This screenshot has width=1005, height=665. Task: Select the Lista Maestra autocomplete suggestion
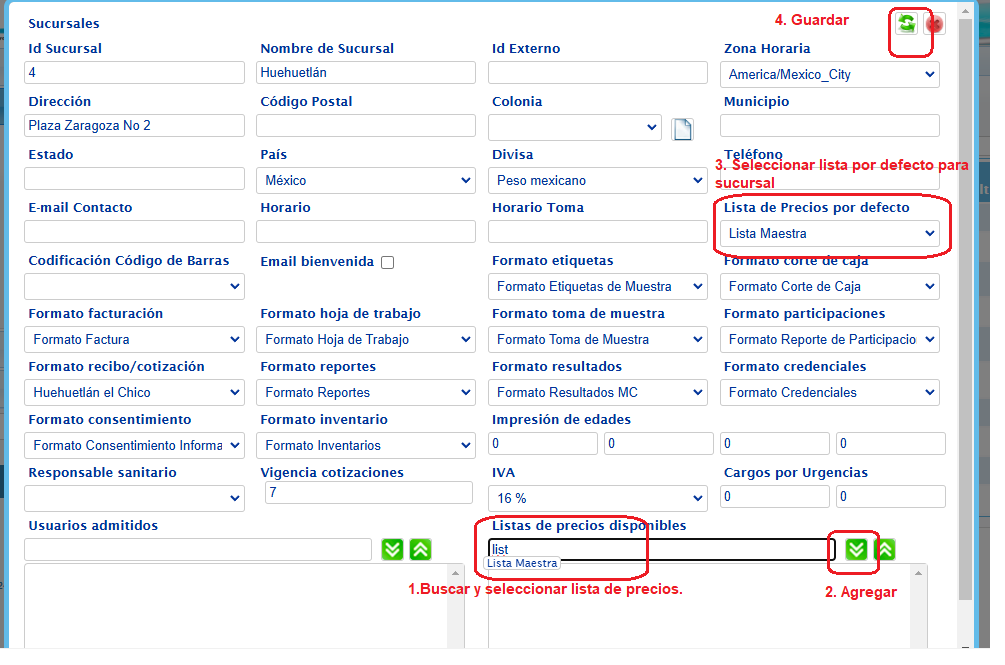click(x=522, y=563)
